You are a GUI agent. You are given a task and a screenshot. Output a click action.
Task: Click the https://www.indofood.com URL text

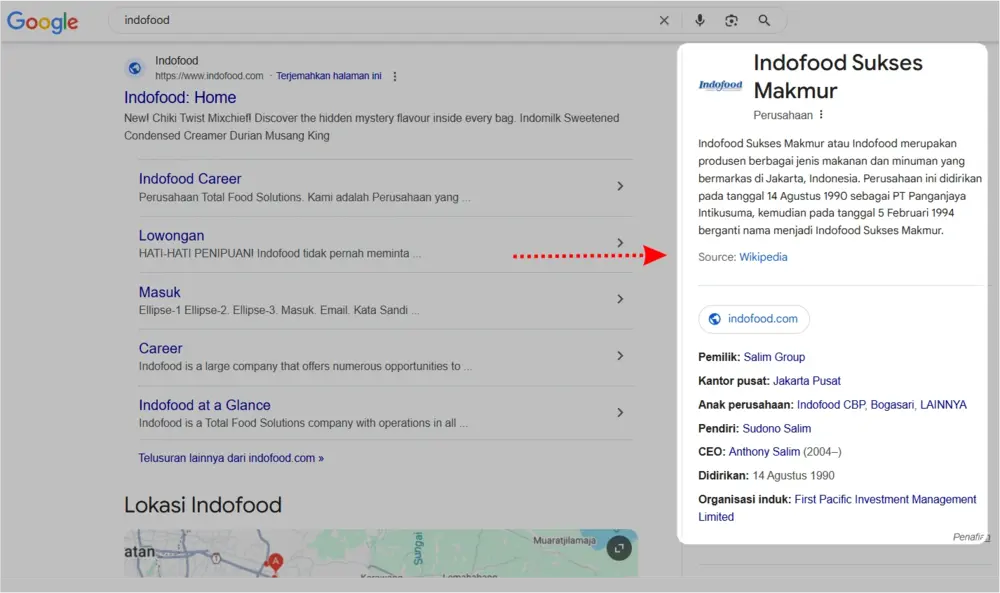tap(209, 76)
